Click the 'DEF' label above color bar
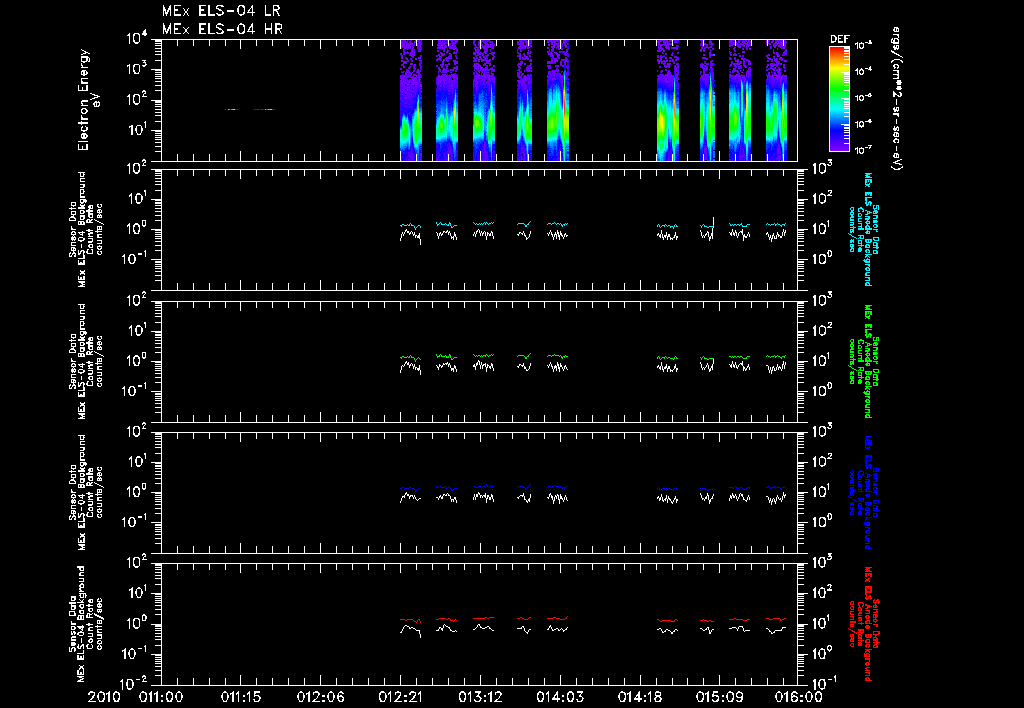 point(839,39)
